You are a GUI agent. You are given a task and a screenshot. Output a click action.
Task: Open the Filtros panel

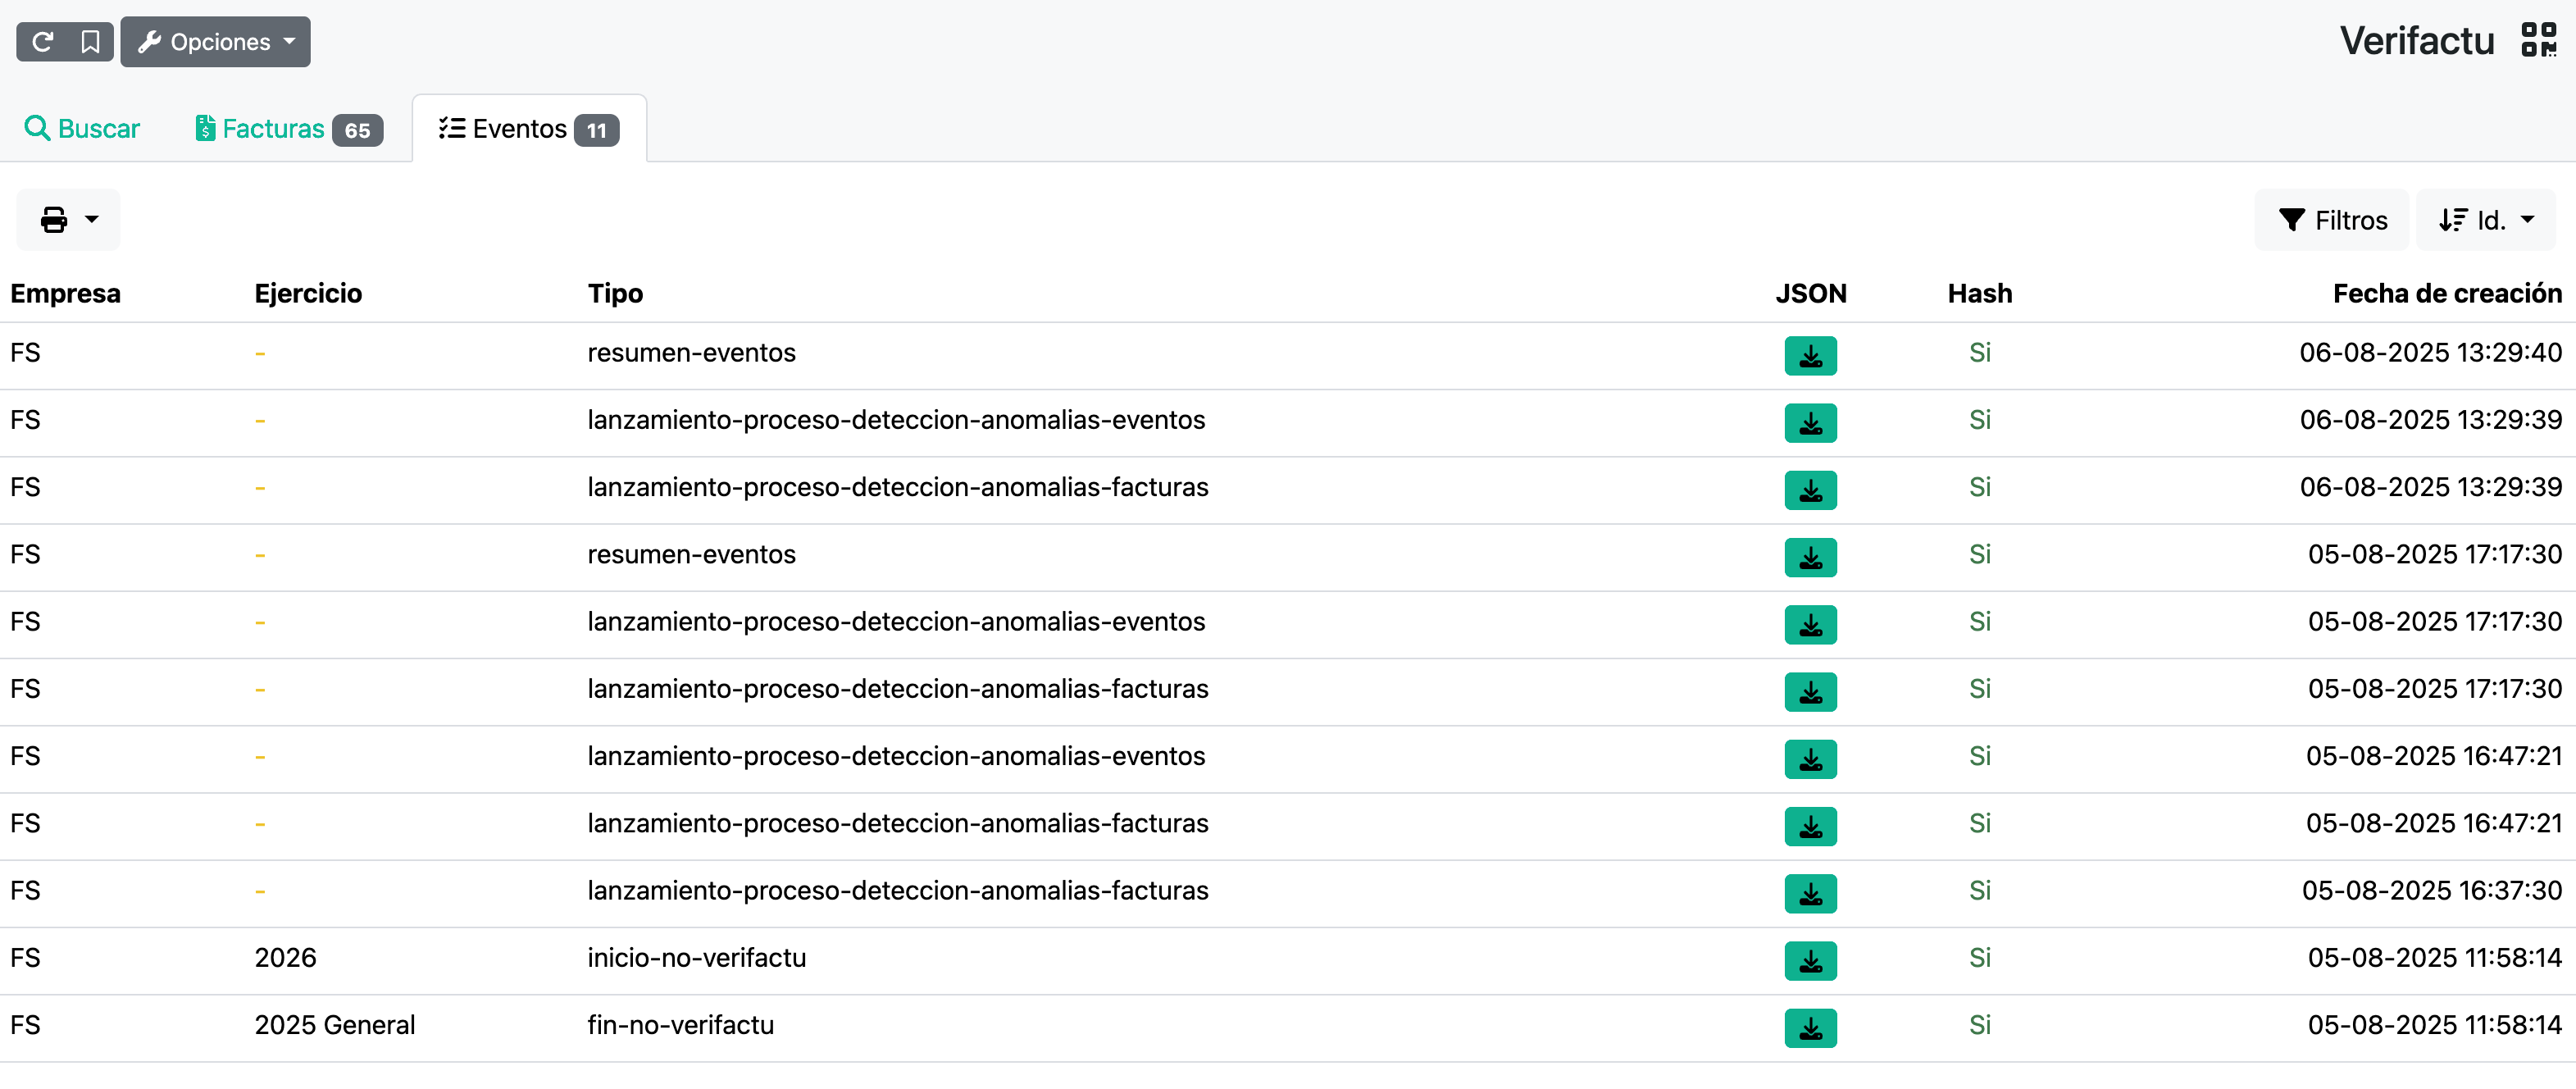(x=2332, y=220)
